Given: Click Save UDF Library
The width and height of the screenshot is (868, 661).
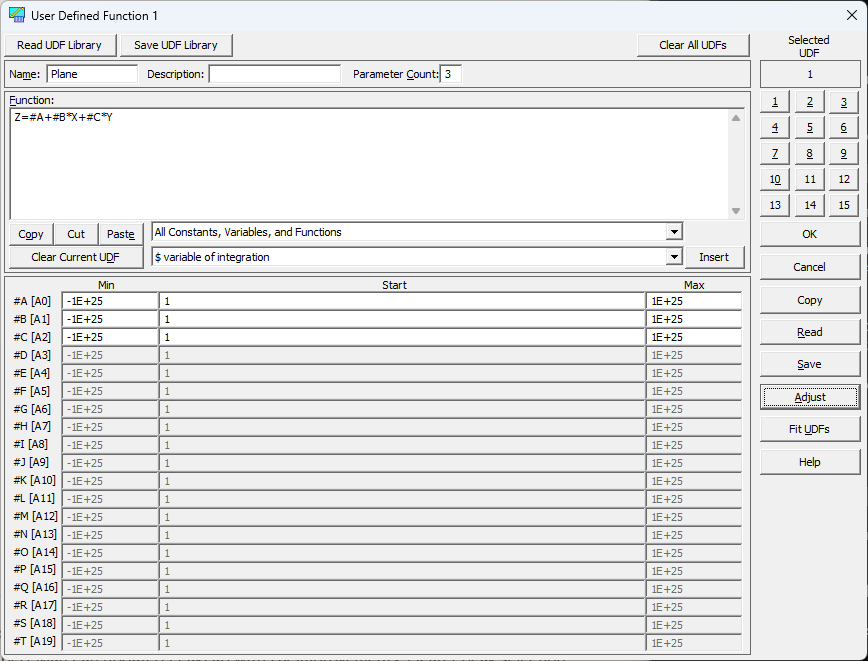Looking at the screenshot, I should (175, 45).
